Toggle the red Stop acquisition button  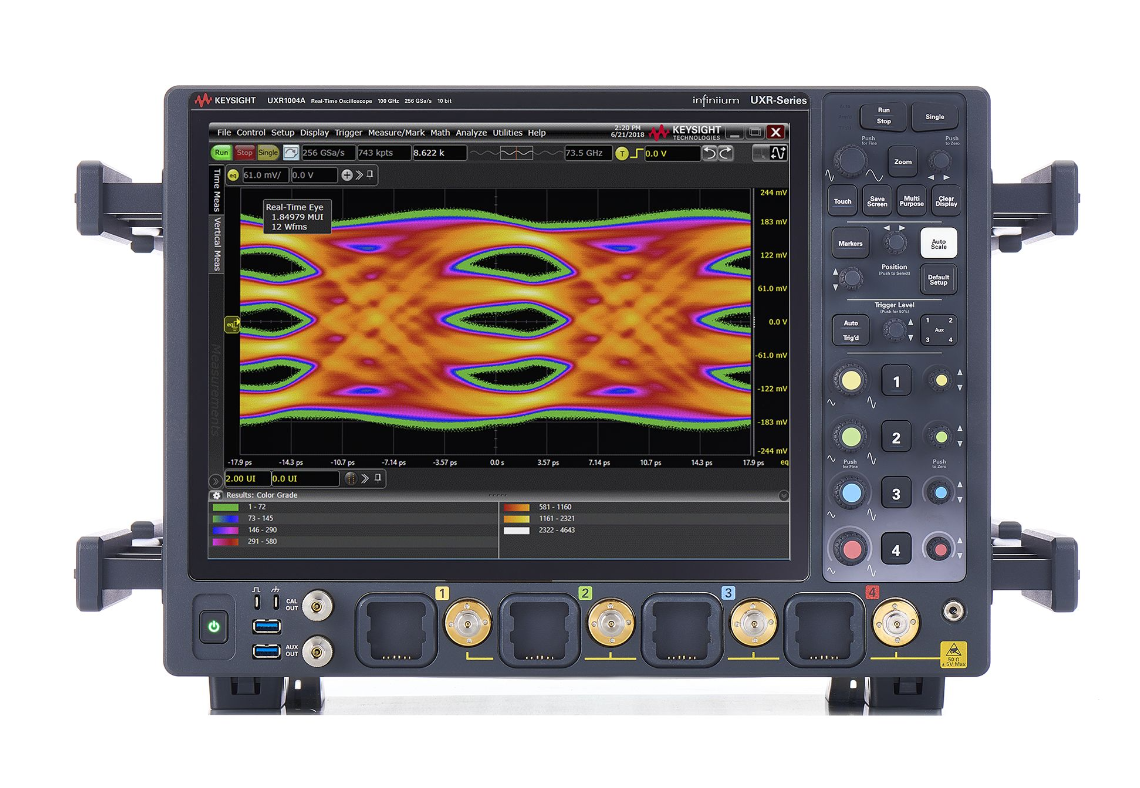point(244,153)
